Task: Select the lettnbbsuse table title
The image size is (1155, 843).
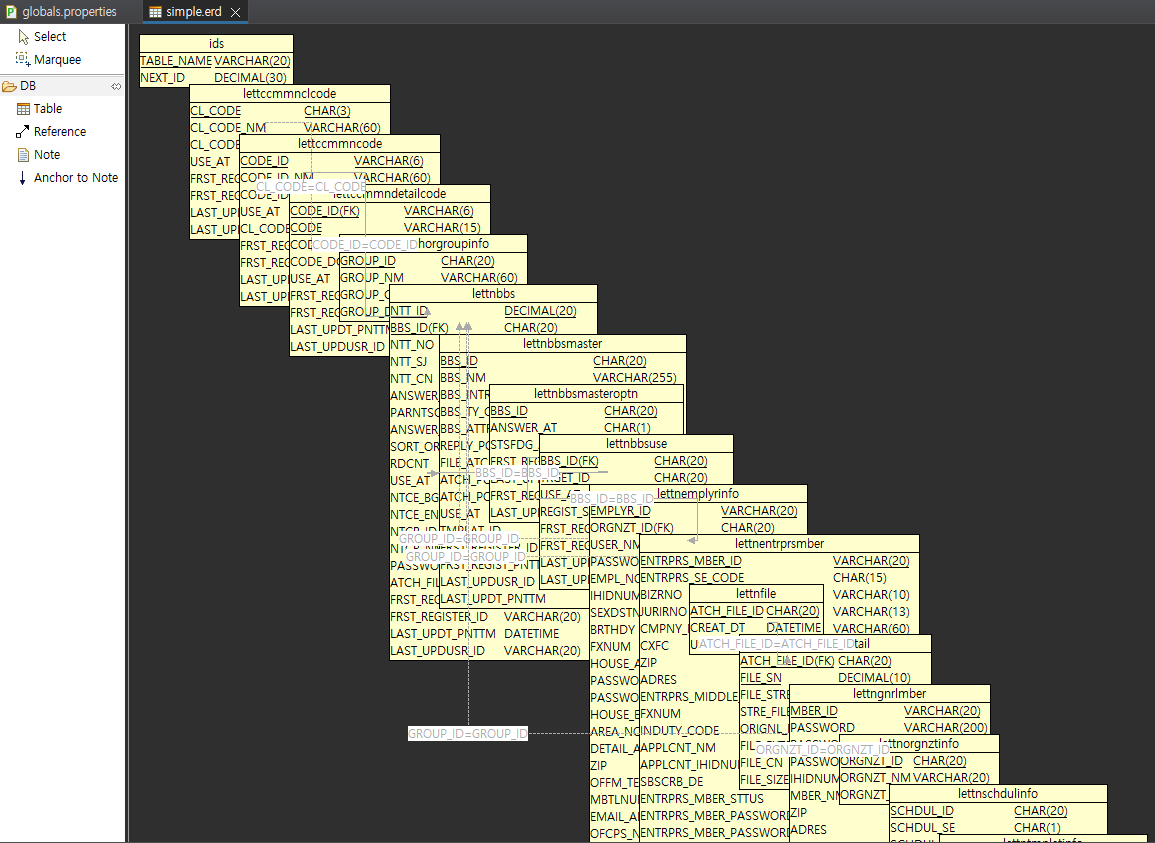Action: tap(636, 444)
